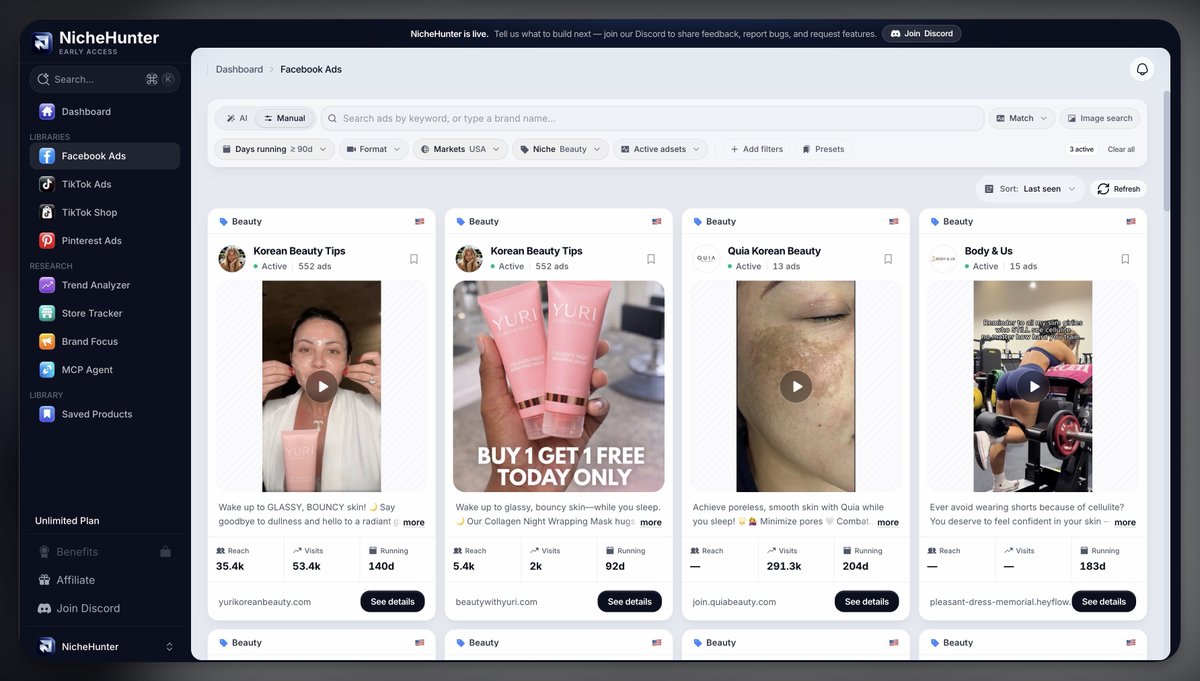Click the Dashboard breadcrumb link
Viewport: 1200px width, 681px height.
[239, 70]
